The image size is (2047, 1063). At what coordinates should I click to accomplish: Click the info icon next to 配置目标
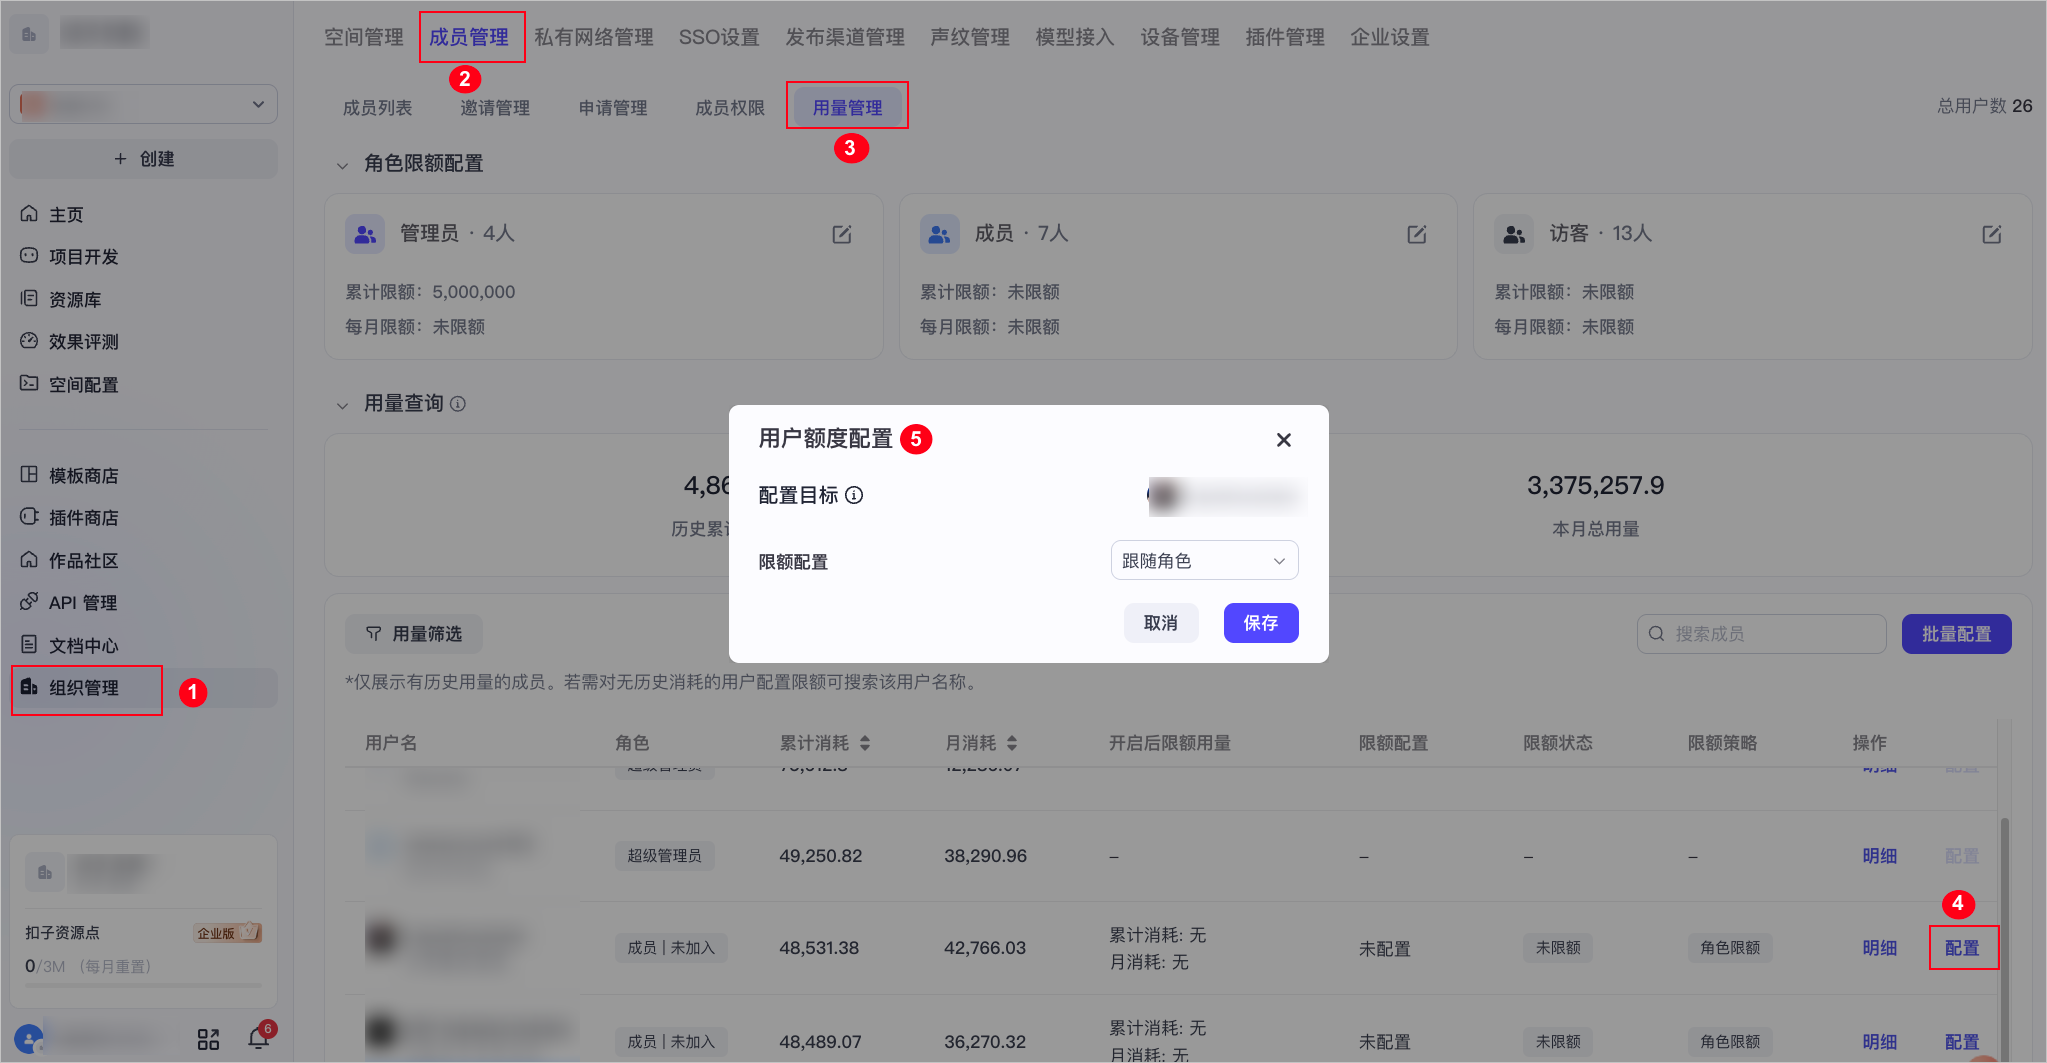tap(854, 495)
